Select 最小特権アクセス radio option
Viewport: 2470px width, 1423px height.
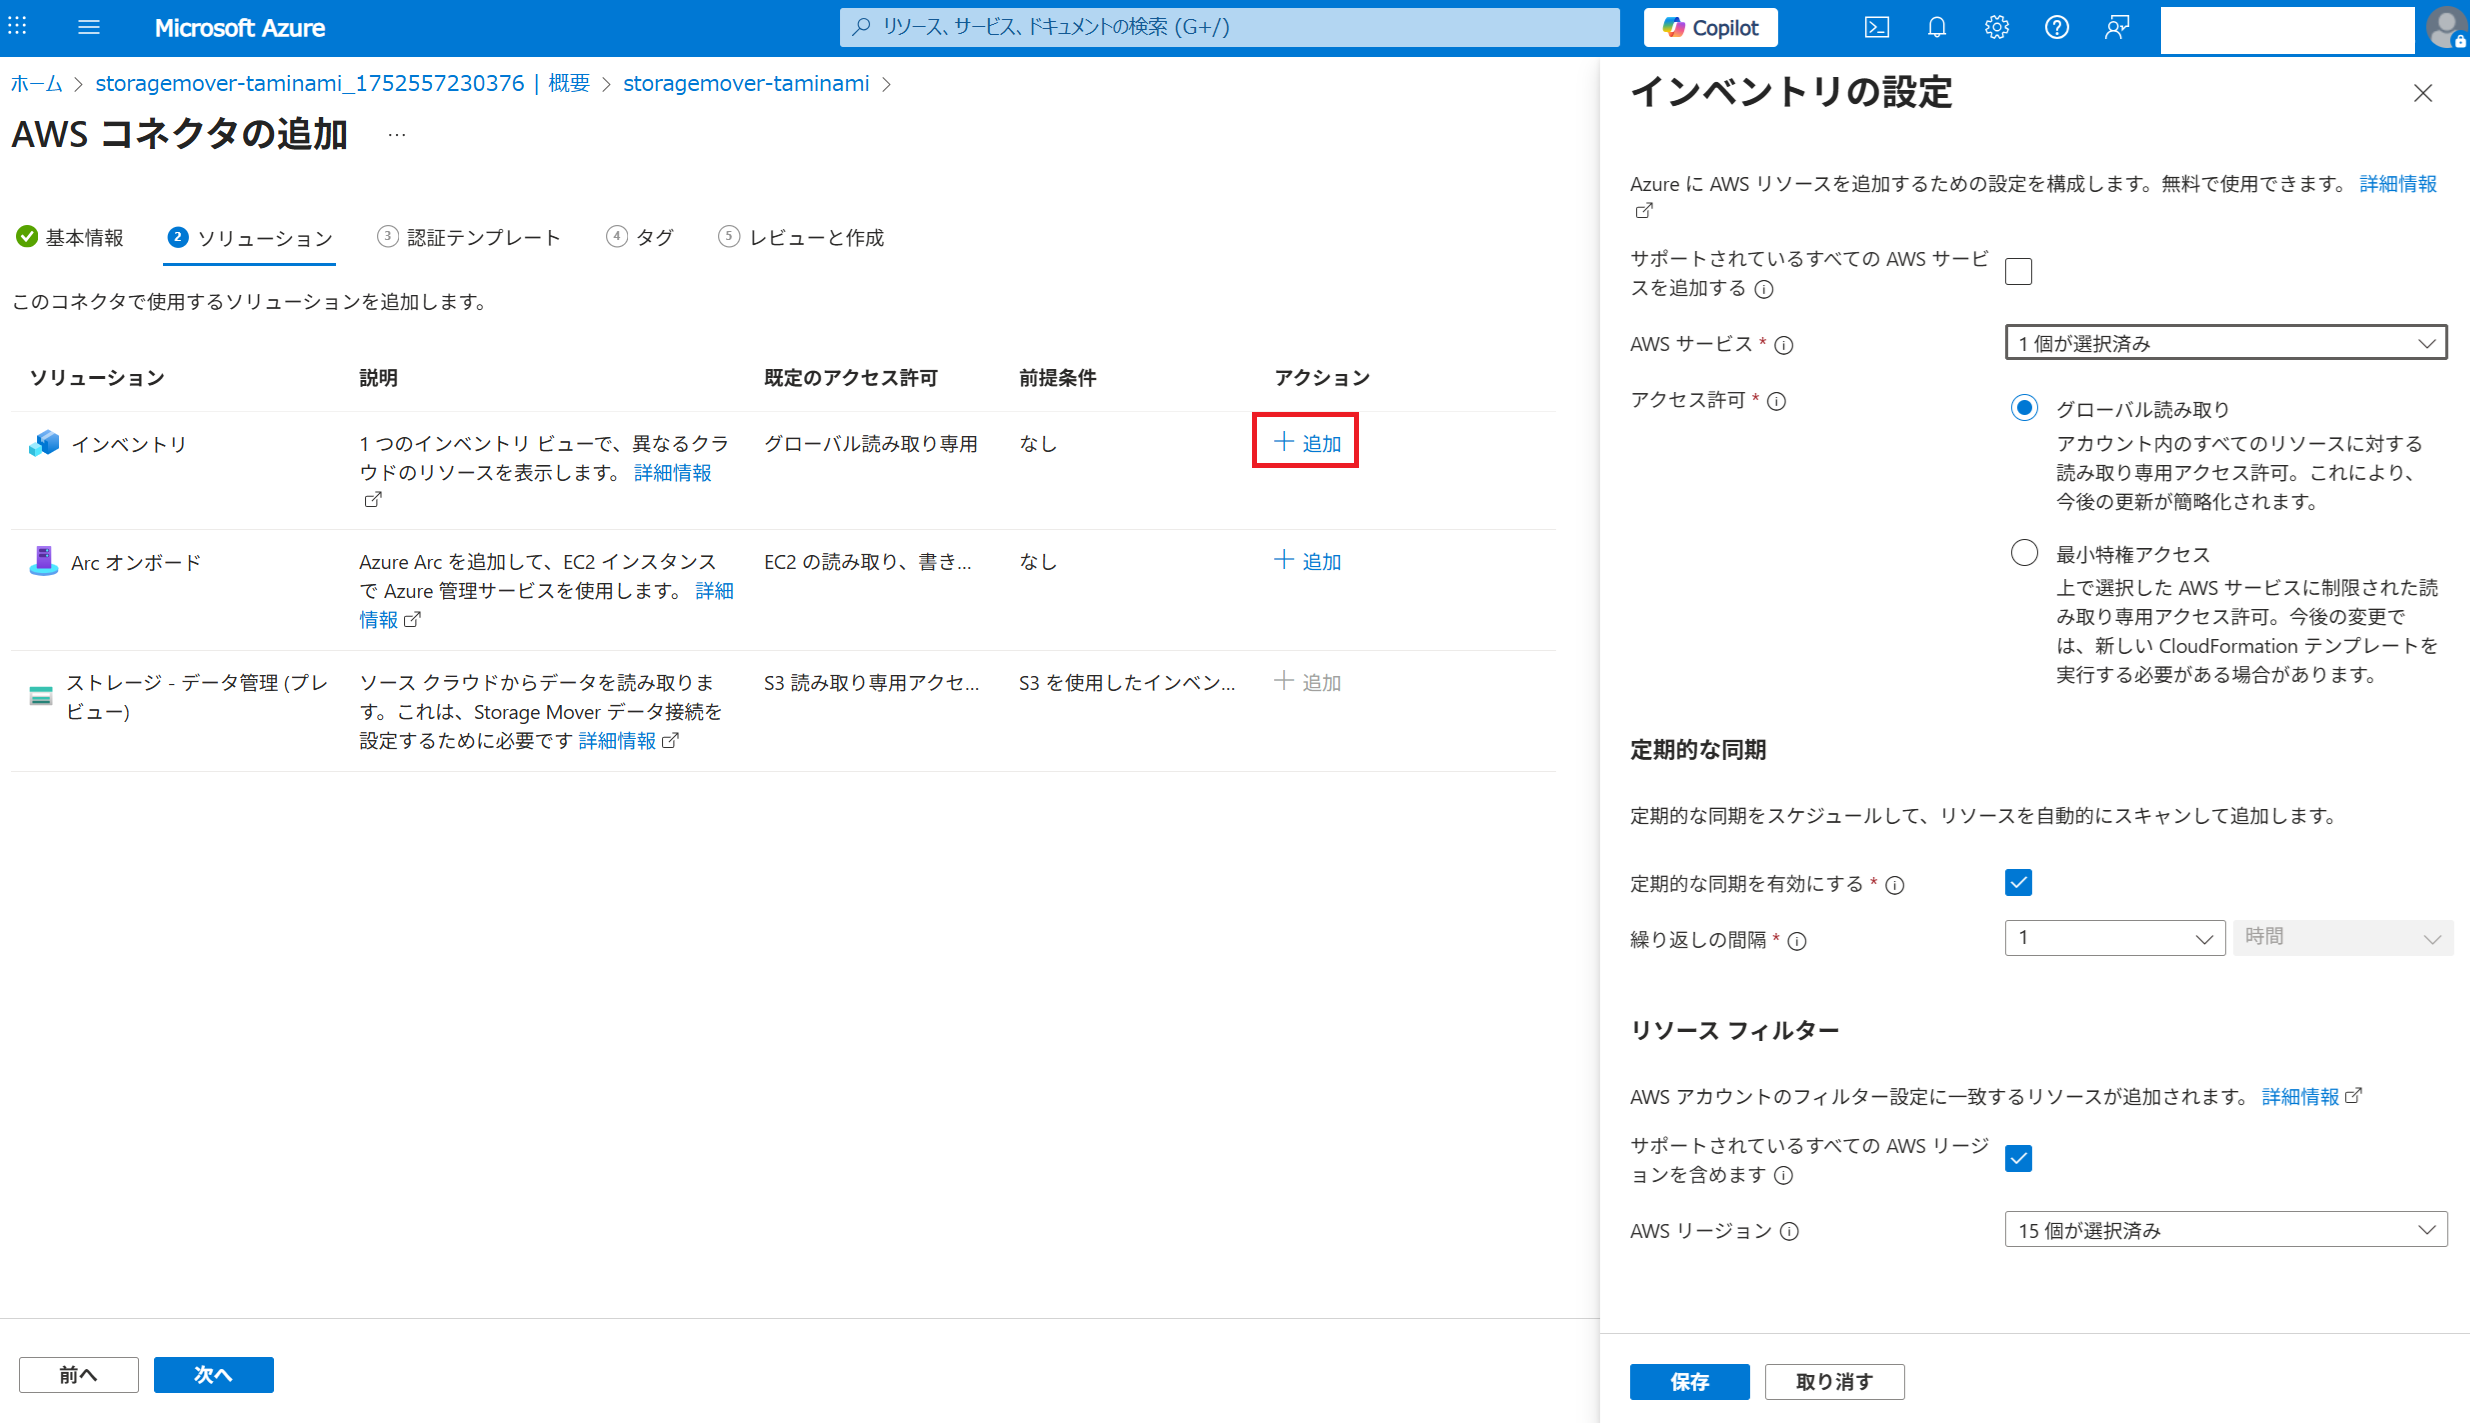point(2024,553)
